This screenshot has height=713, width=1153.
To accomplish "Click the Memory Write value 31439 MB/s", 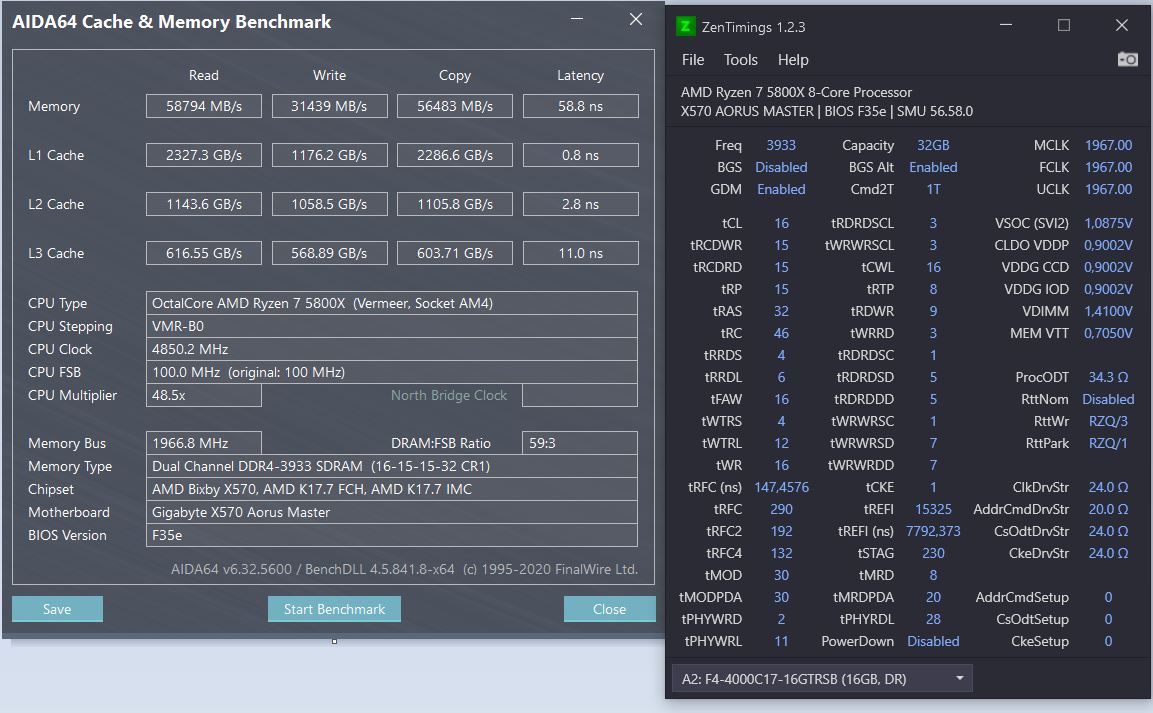I will 329,106.
